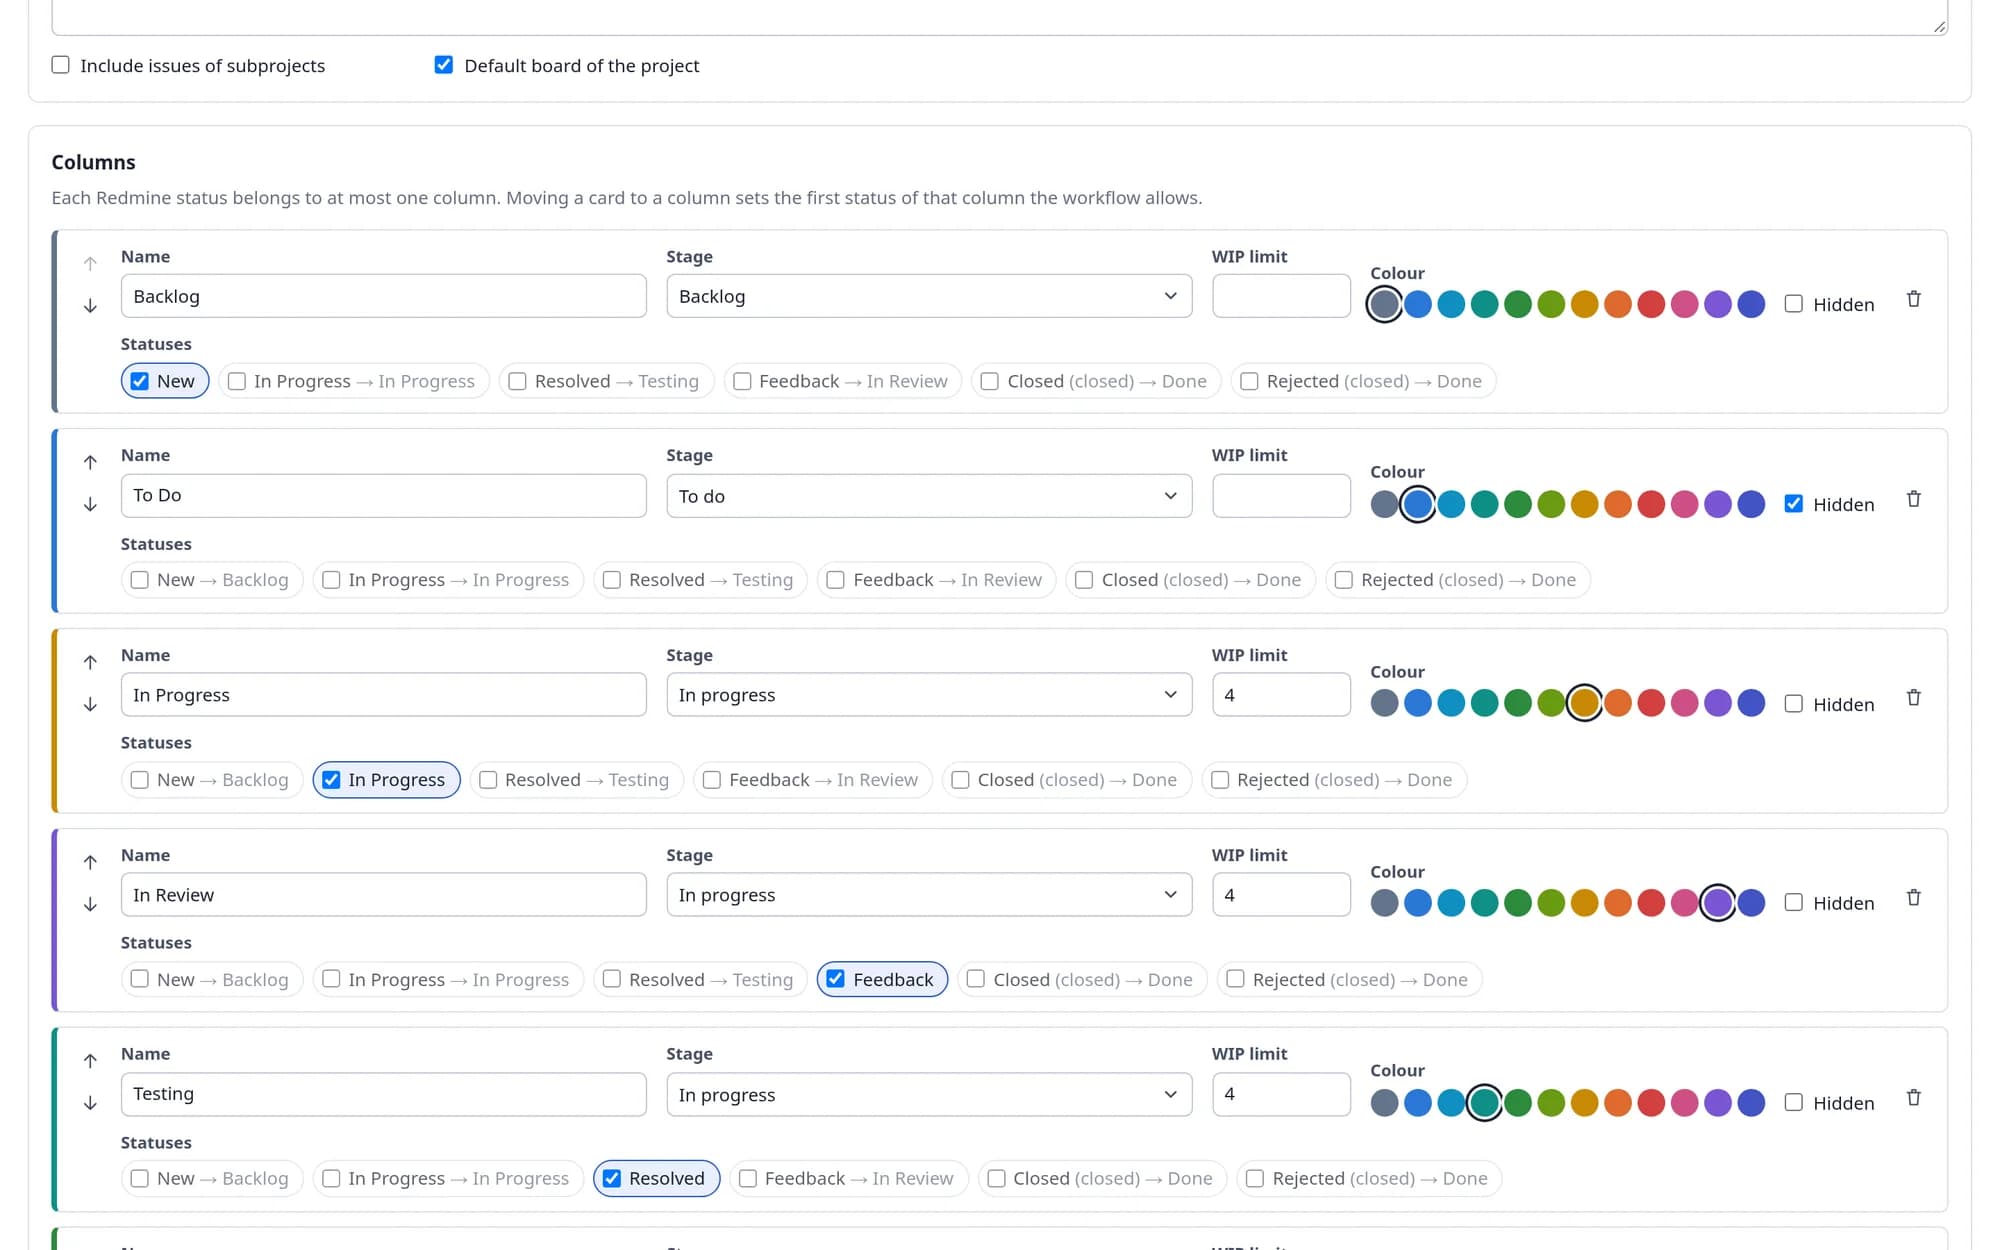
Task: Choose dark green colour for In Review column
Action: click(x=1518, y=903)
